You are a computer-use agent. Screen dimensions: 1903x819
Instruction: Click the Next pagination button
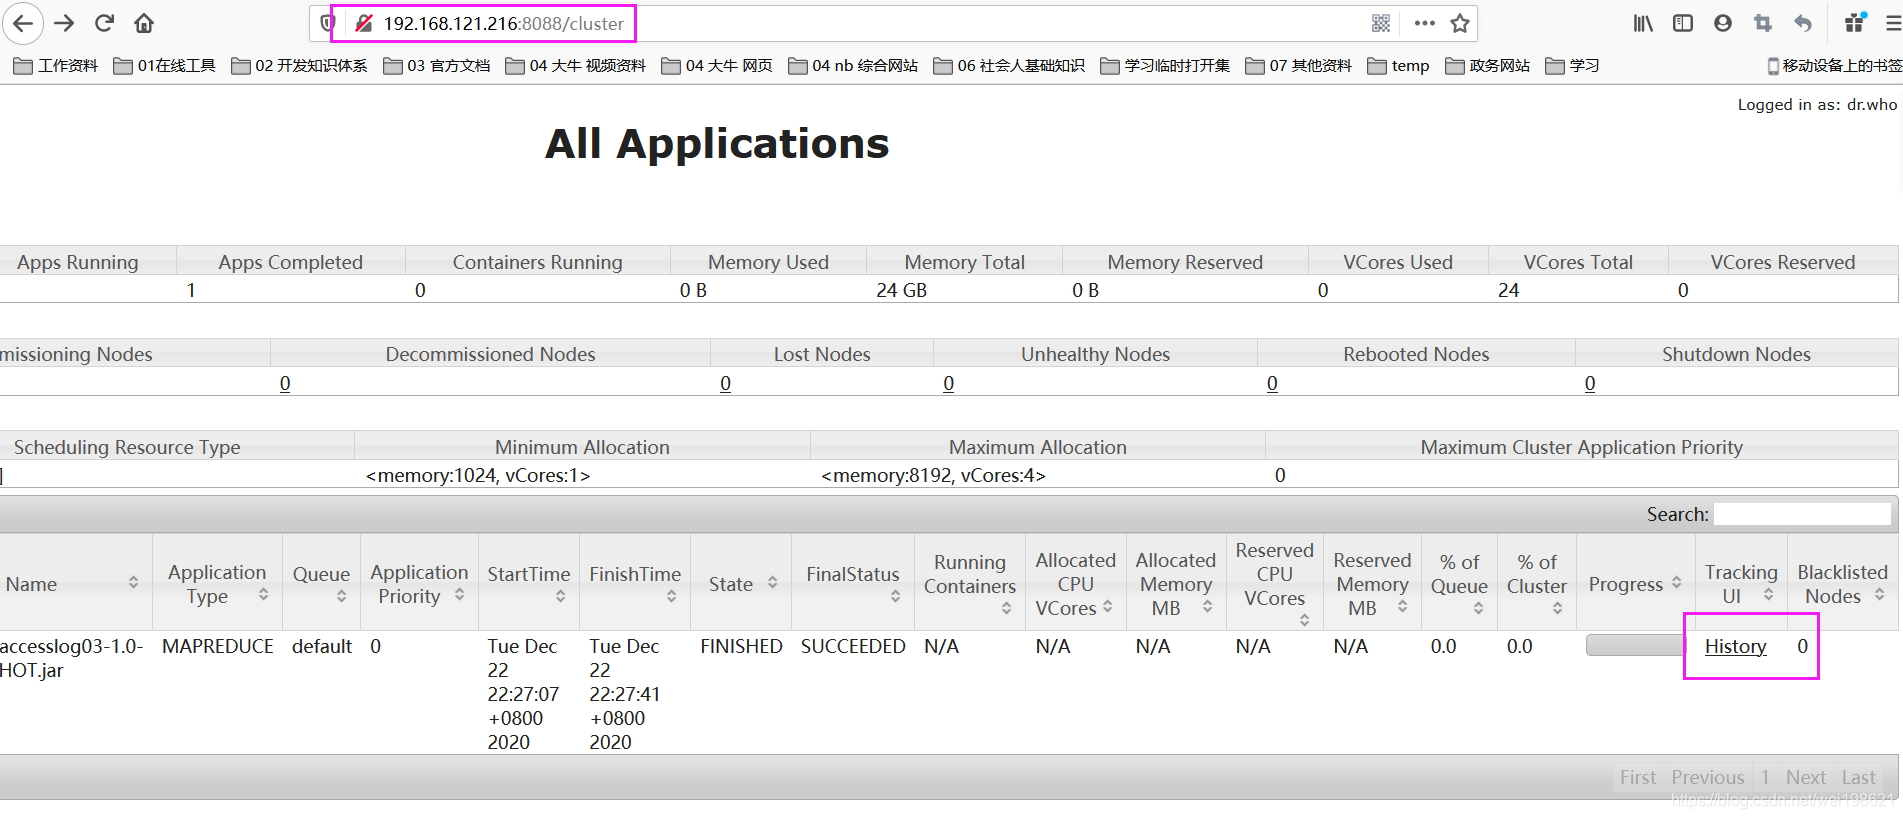pyautogui.click(x=1806, y=777)
